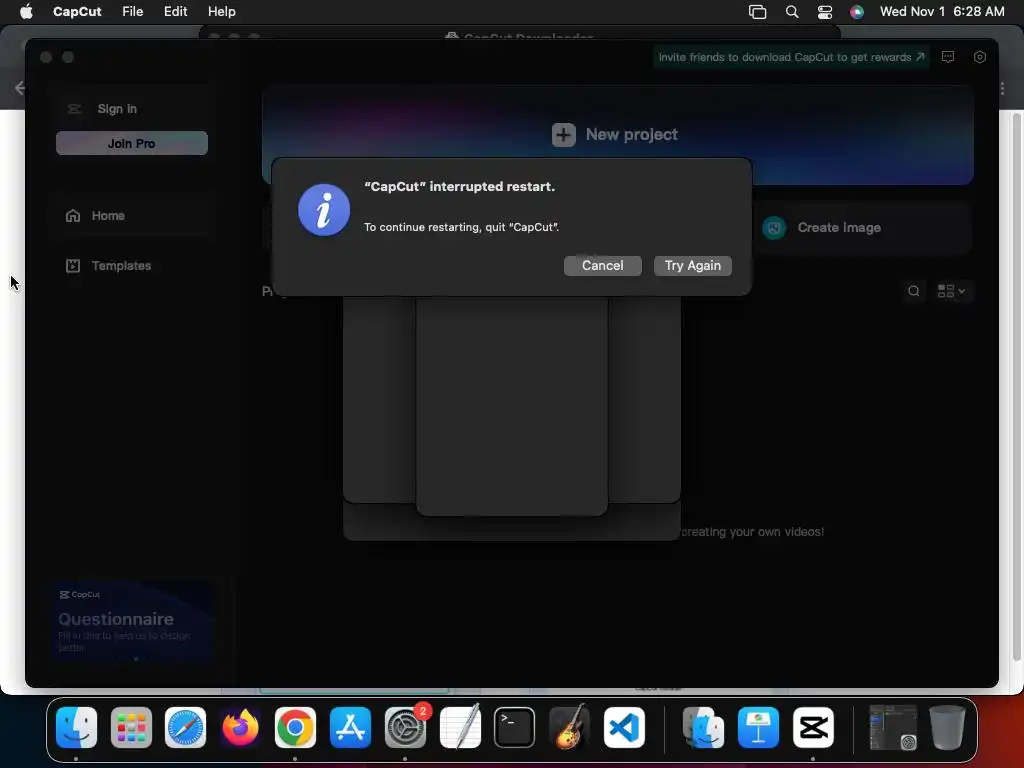Click the Stage Manager windows icon in menu bar
This screenshot has height=768, width=1024.
tap(757, 12)
